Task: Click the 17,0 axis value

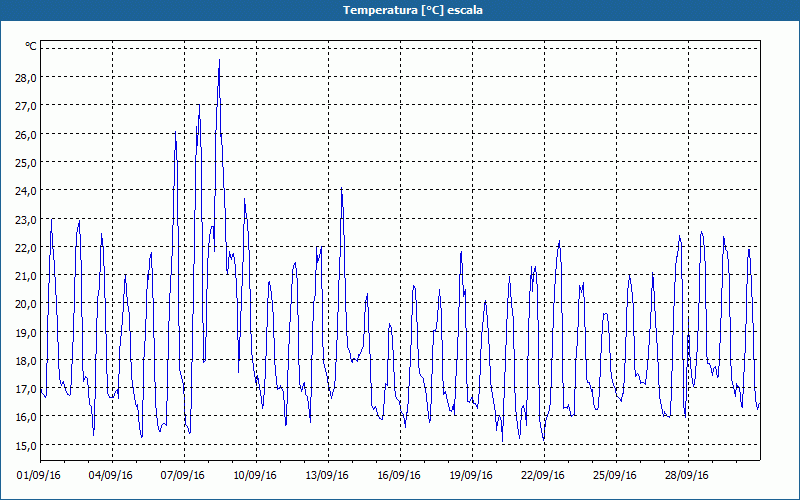Action: pos(27,388)
